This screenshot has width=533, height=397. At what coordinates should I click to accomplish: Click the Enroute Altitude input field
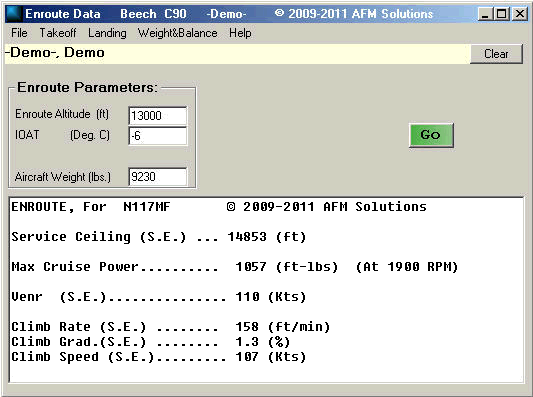[158, 116]
